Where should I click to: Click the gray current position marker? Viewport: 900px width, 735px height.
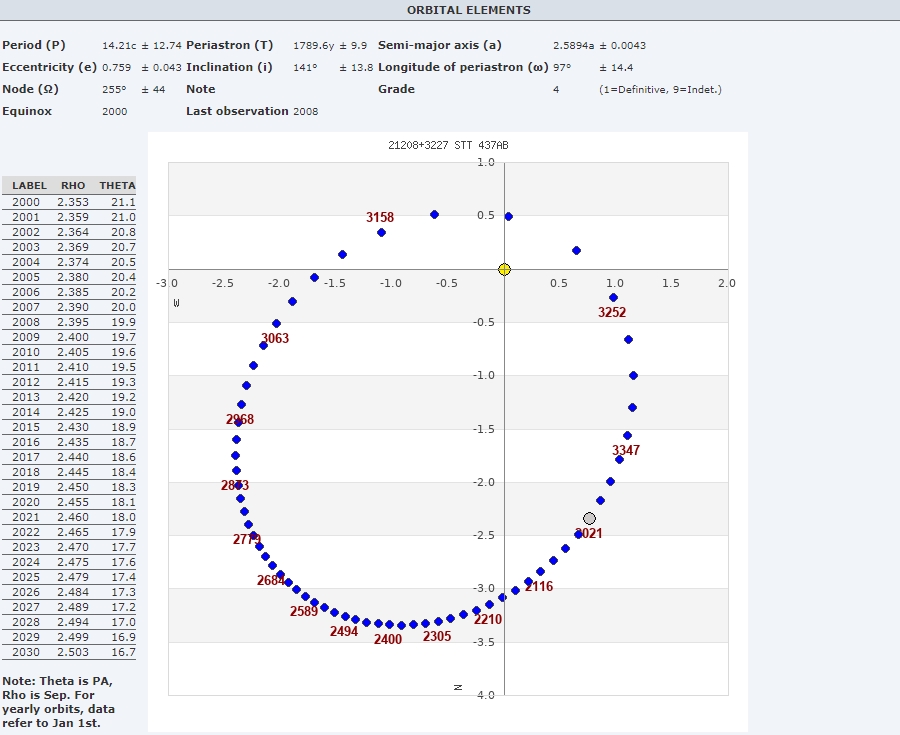pos(589,518)
